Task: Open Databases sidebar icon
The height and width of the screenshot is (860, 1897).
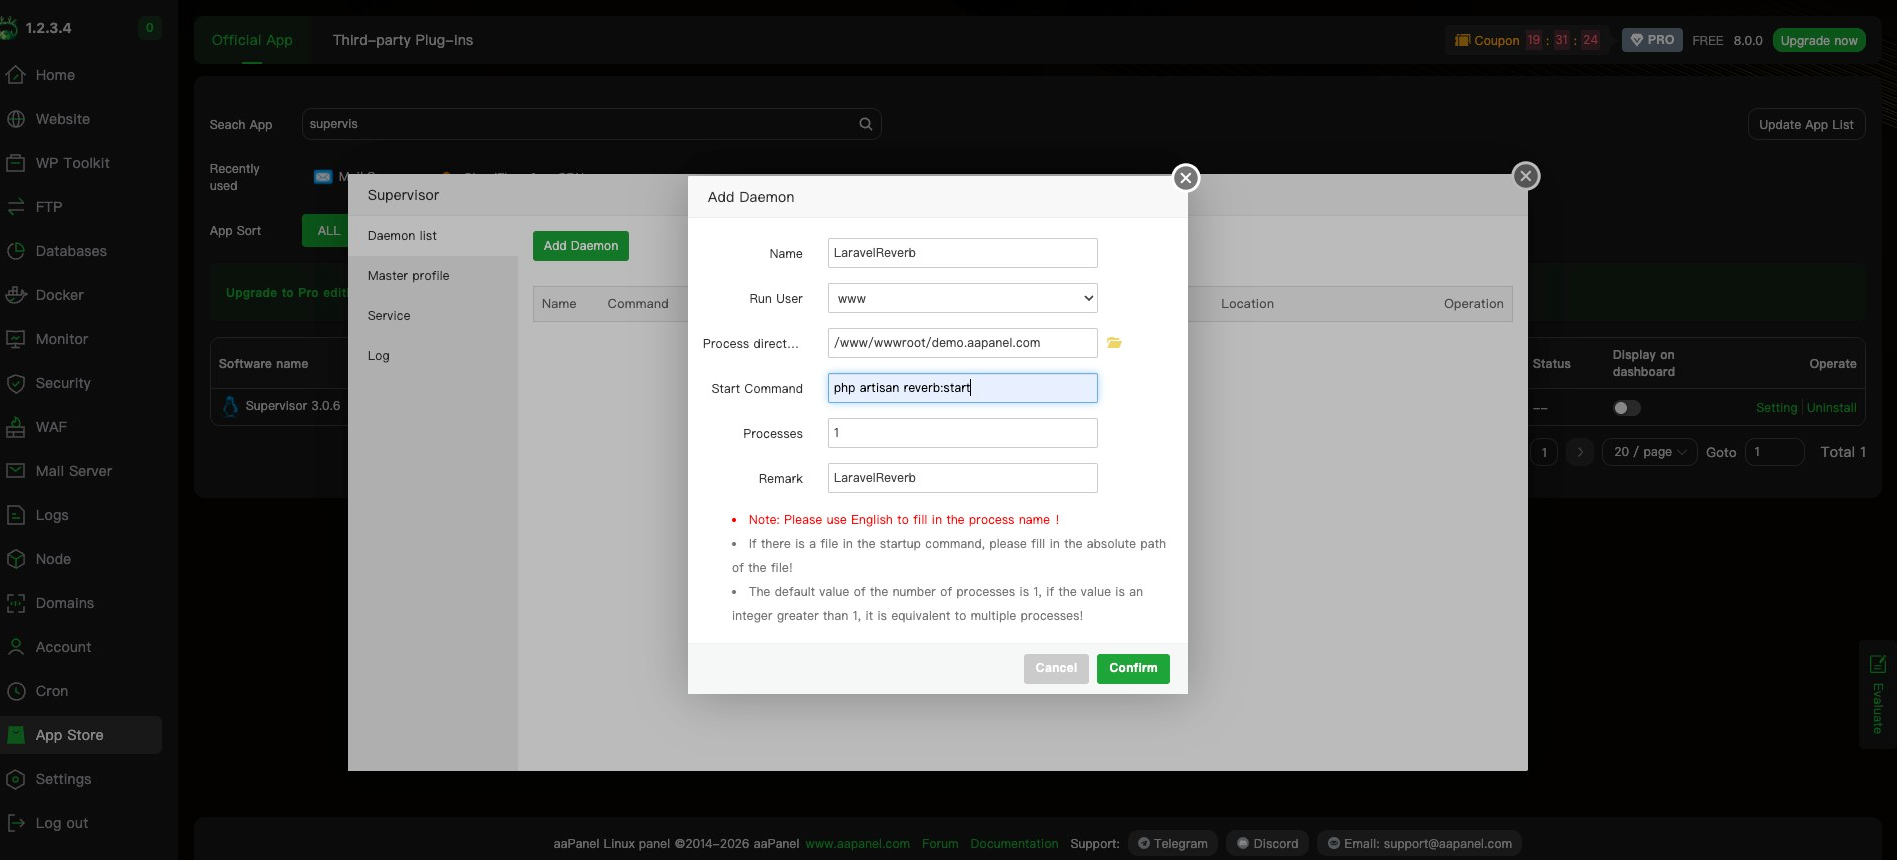Action: click(x=16, y=251)
